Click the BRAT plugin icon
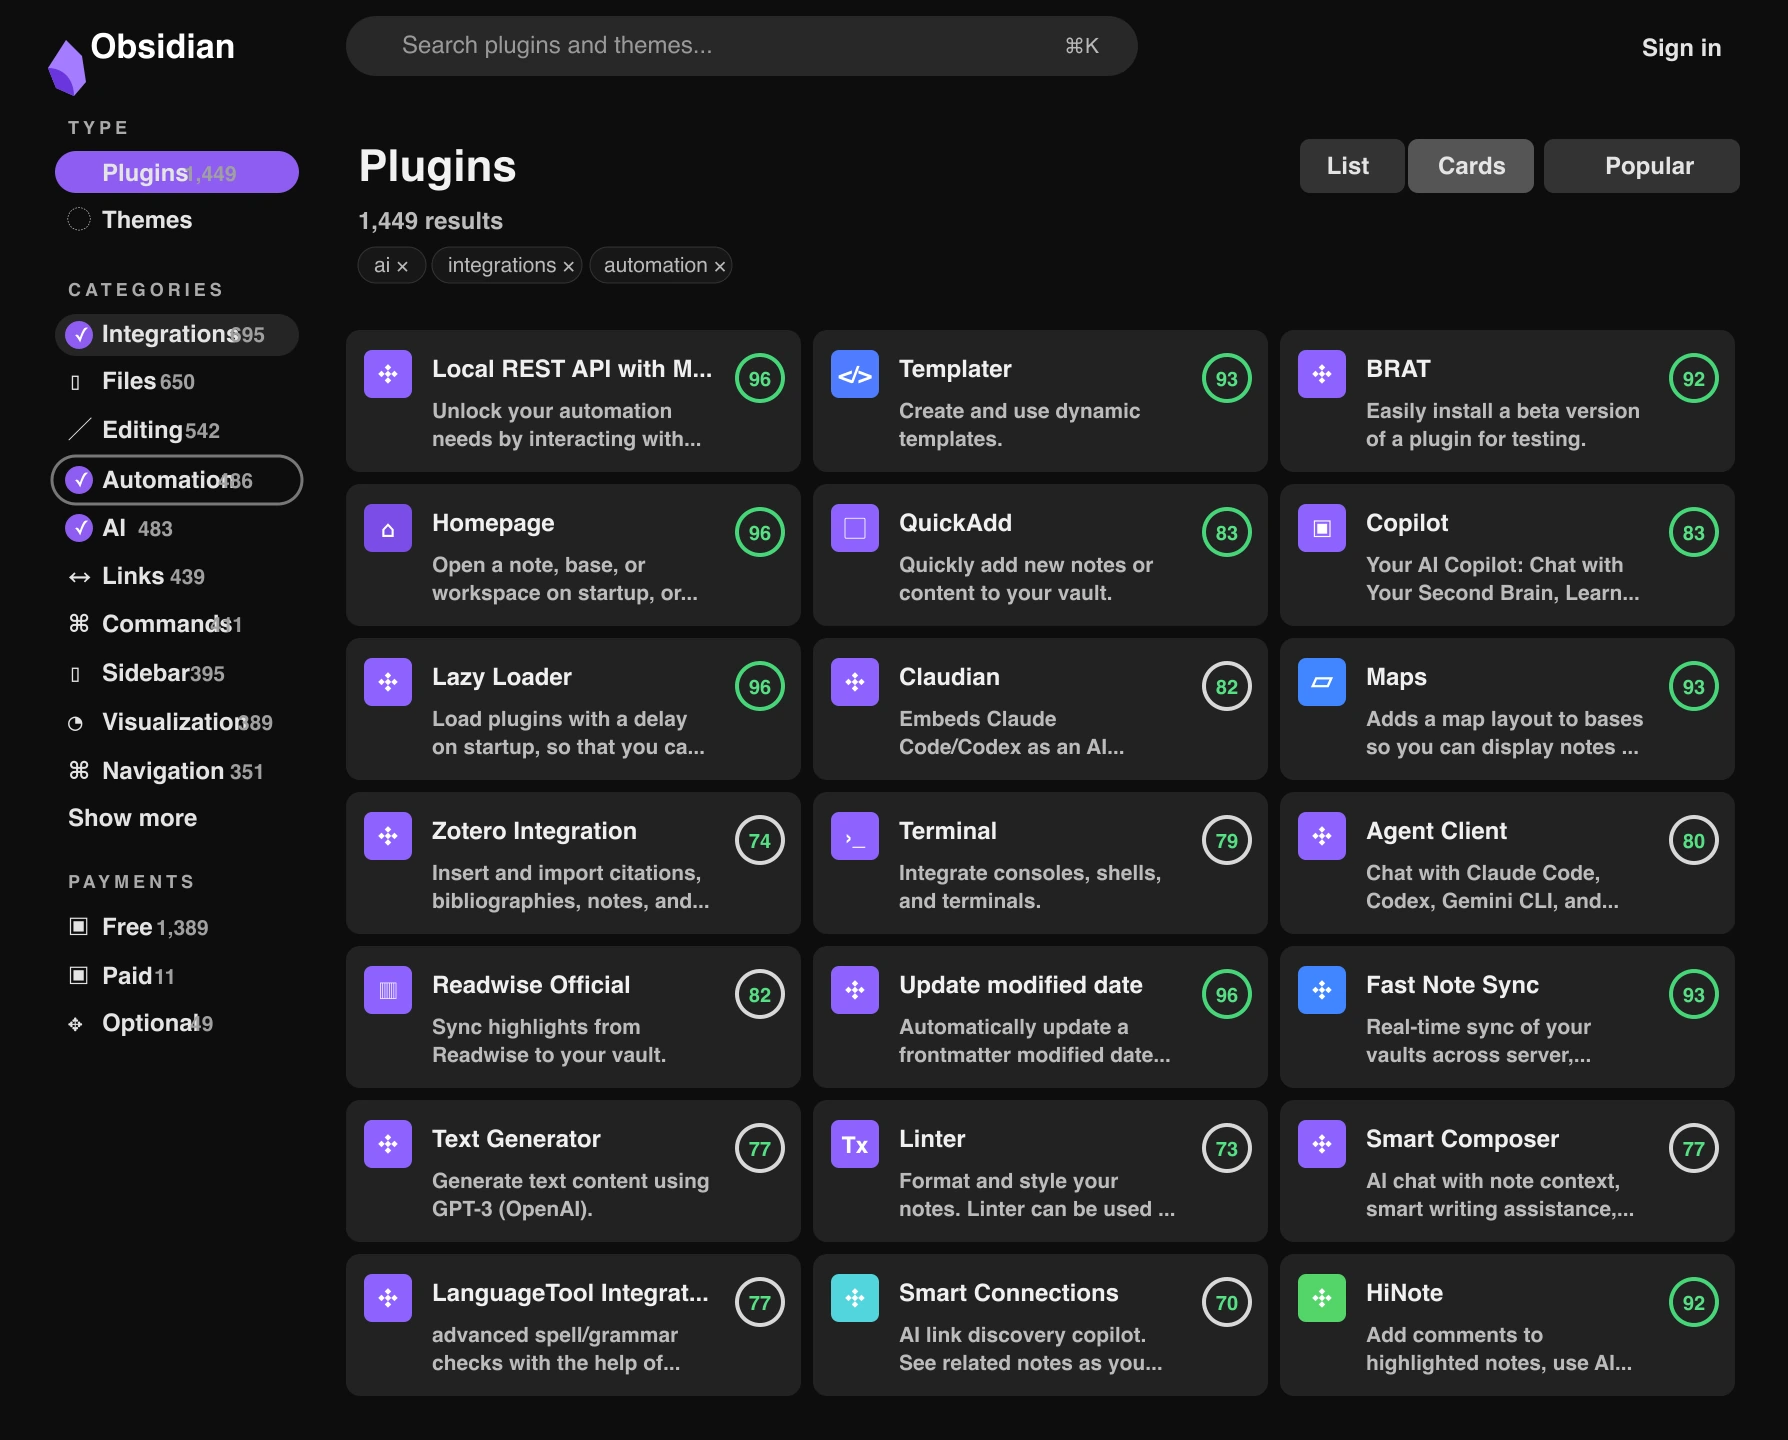 (1322, 374)
